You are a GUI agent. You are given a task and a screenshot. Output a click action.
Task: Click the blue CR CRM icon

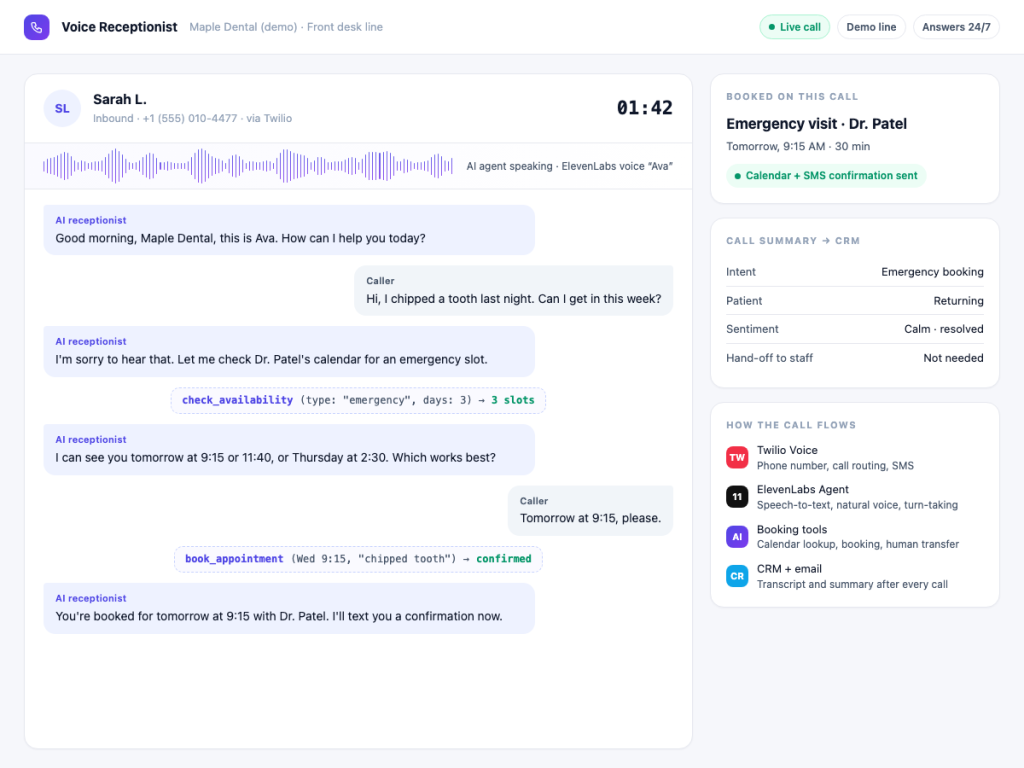click(737, 576)
